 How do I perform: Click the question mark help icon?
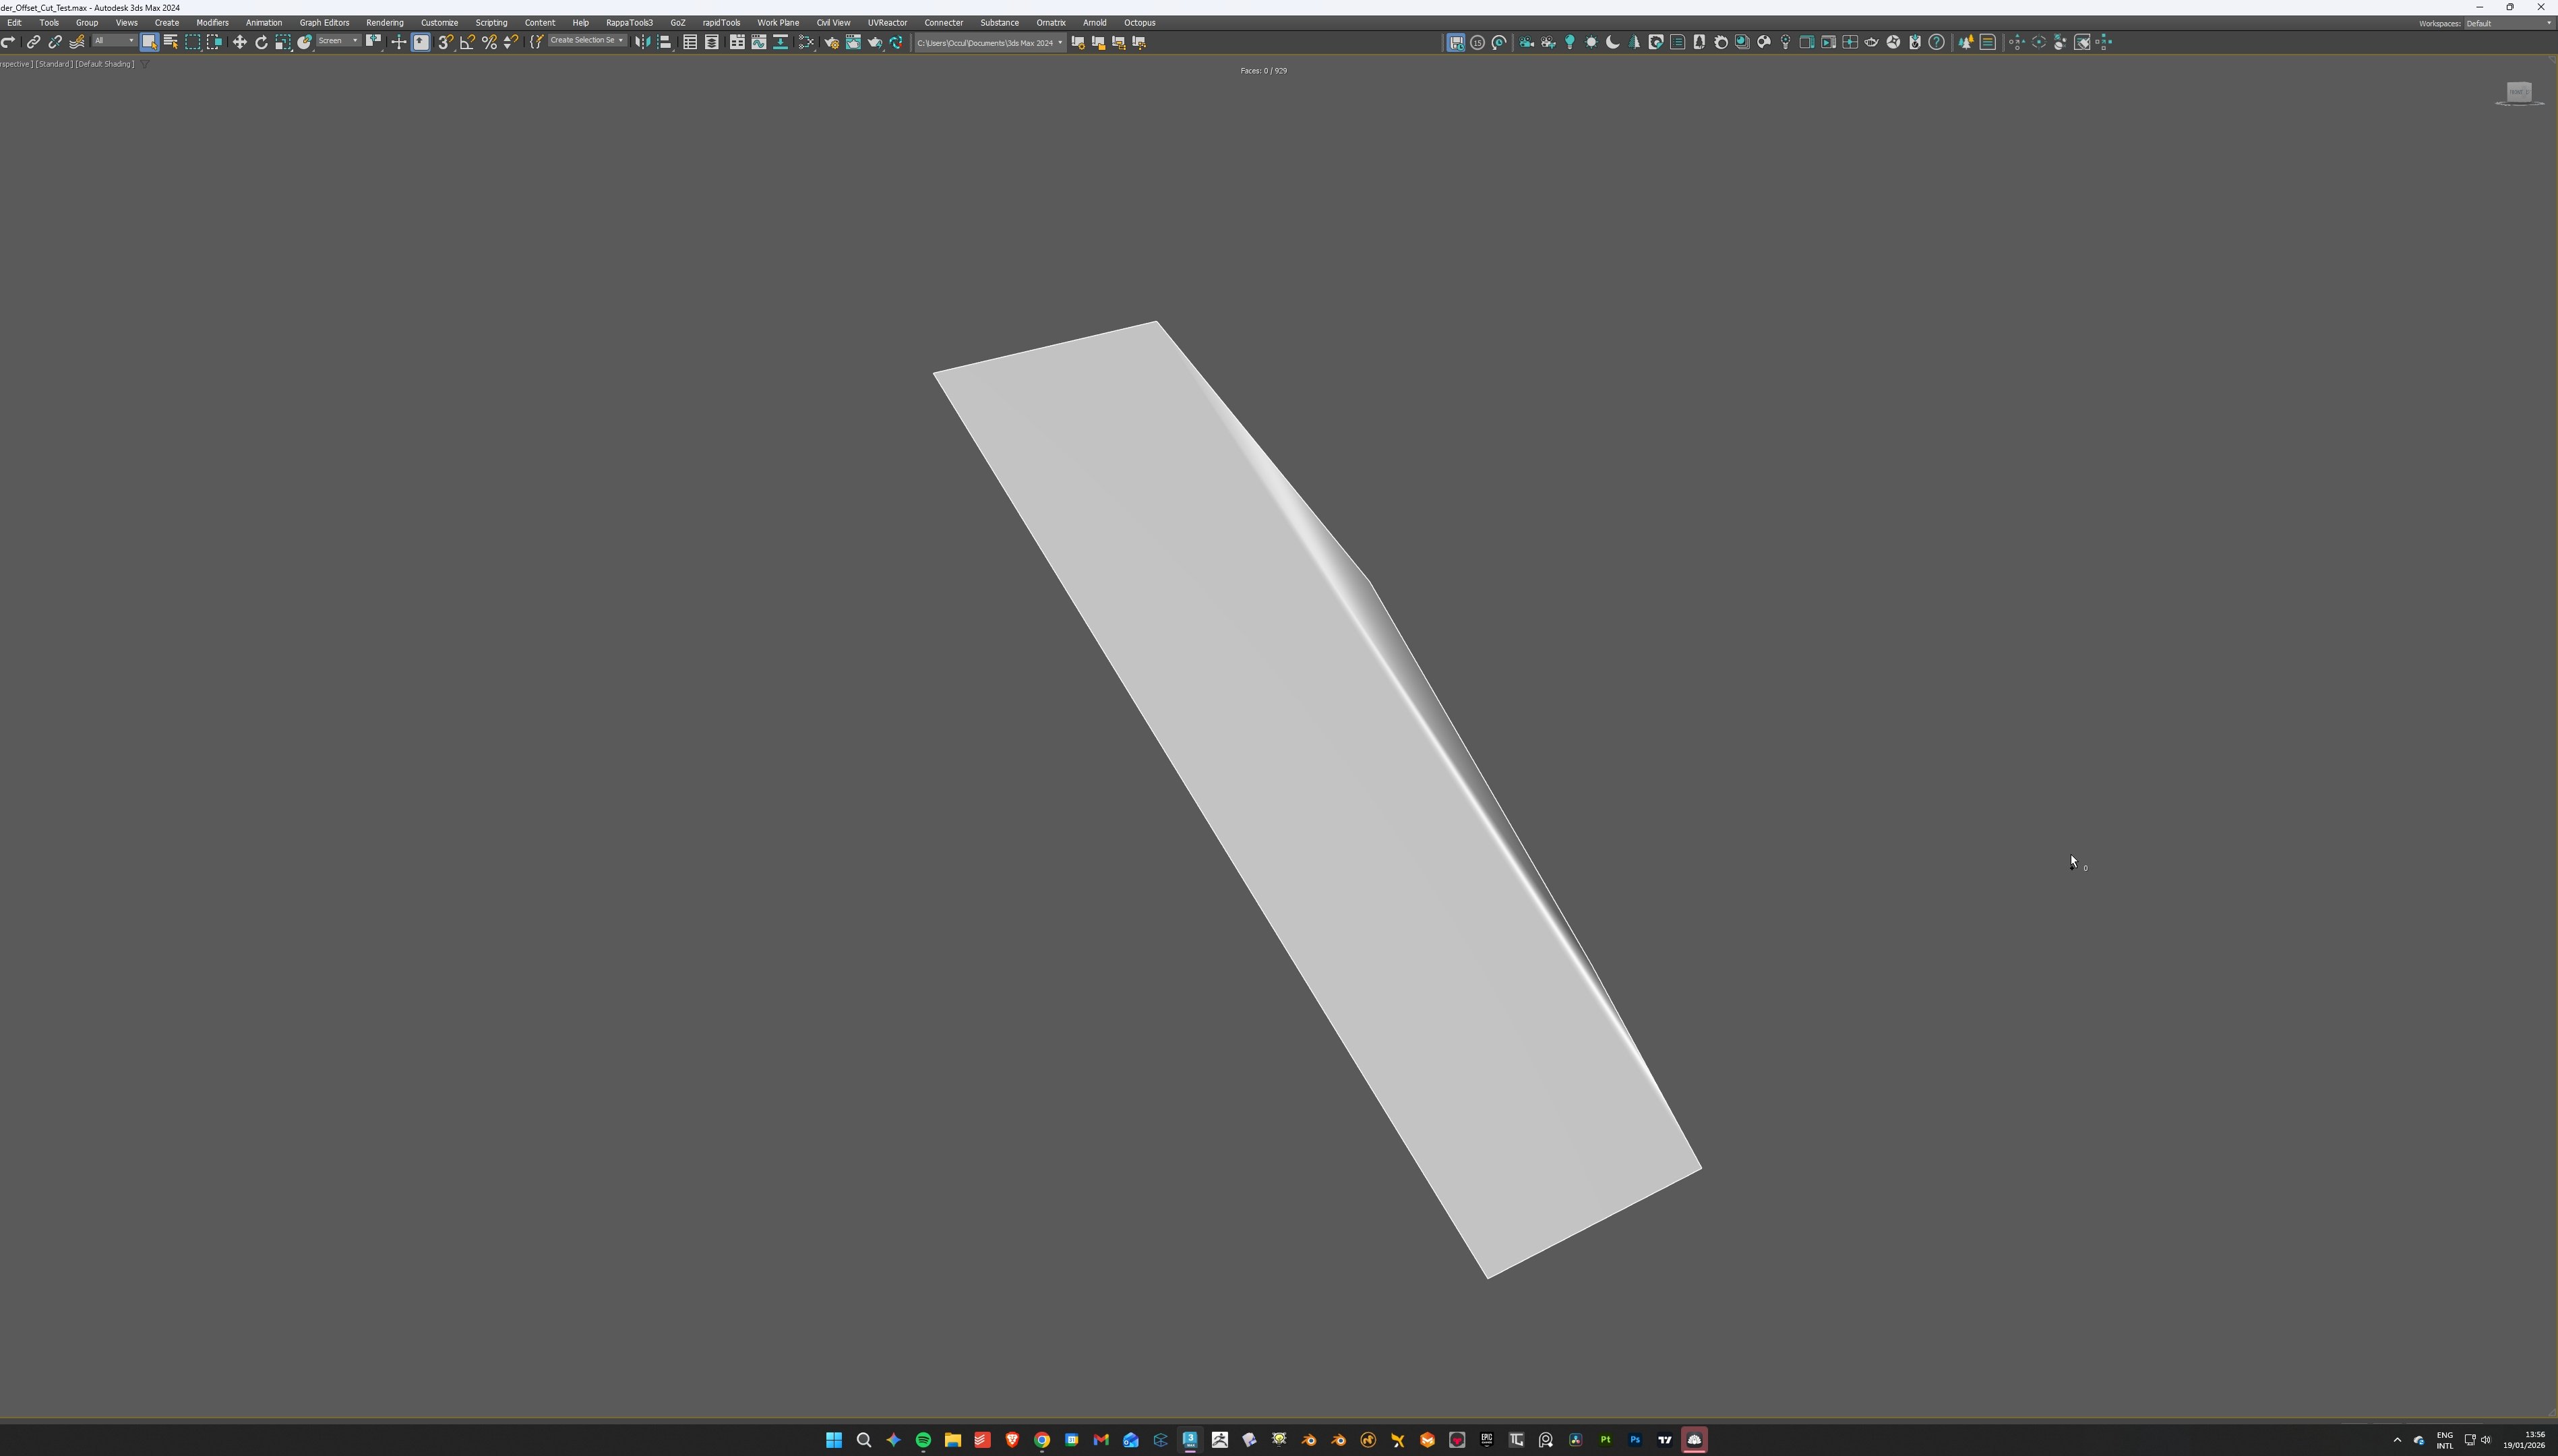1936,42
